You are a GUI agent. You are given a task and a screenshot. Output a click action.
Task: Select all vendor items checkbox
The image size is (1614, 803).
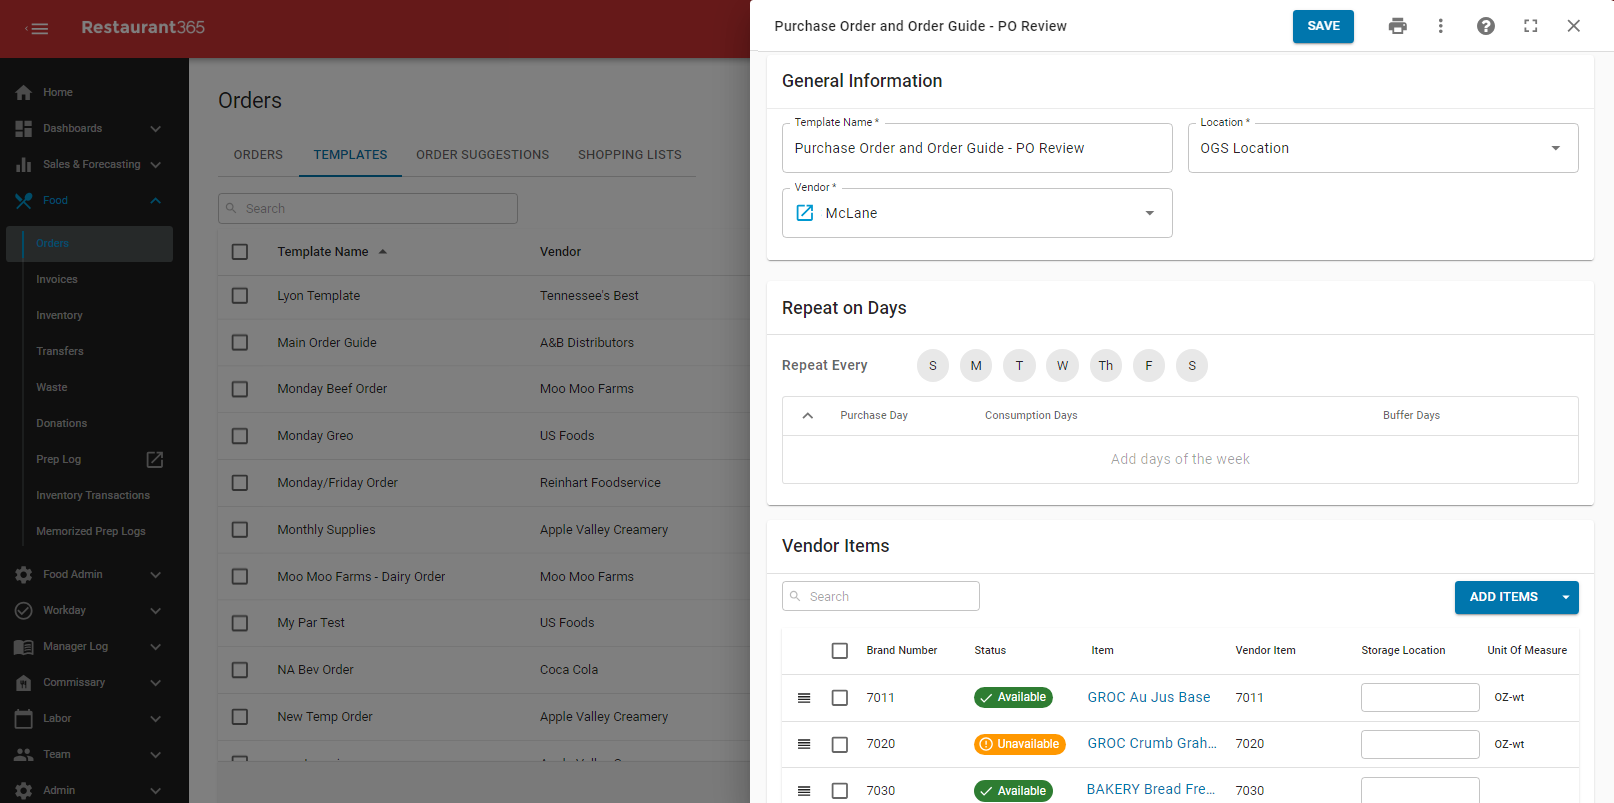click(x=840, y=651)
